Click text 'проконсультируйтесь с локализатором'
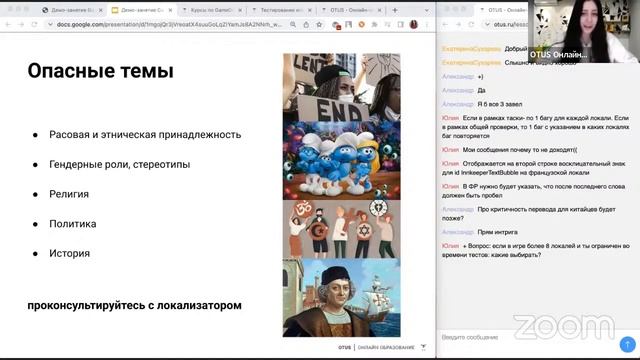The width and height of the screenshot is (640, 360). tap(134, 305)
